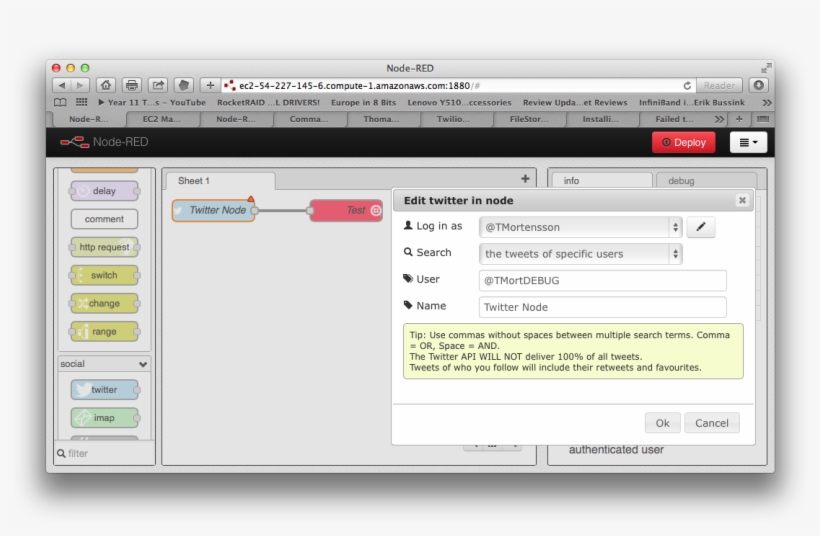Screen dimensions: 820x536
Task: Click the palette filter input field
Action: coord(105,453)
